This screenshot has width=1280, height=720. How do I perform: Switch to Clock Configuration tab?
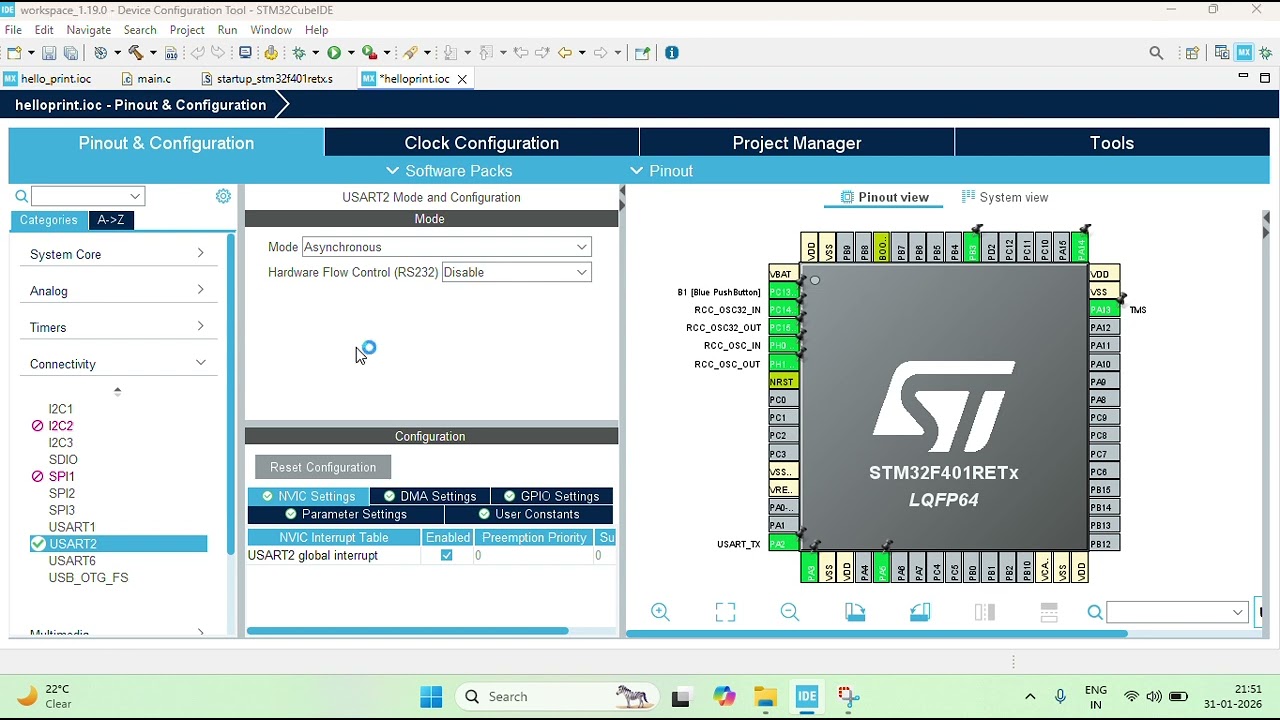point(481,143)
